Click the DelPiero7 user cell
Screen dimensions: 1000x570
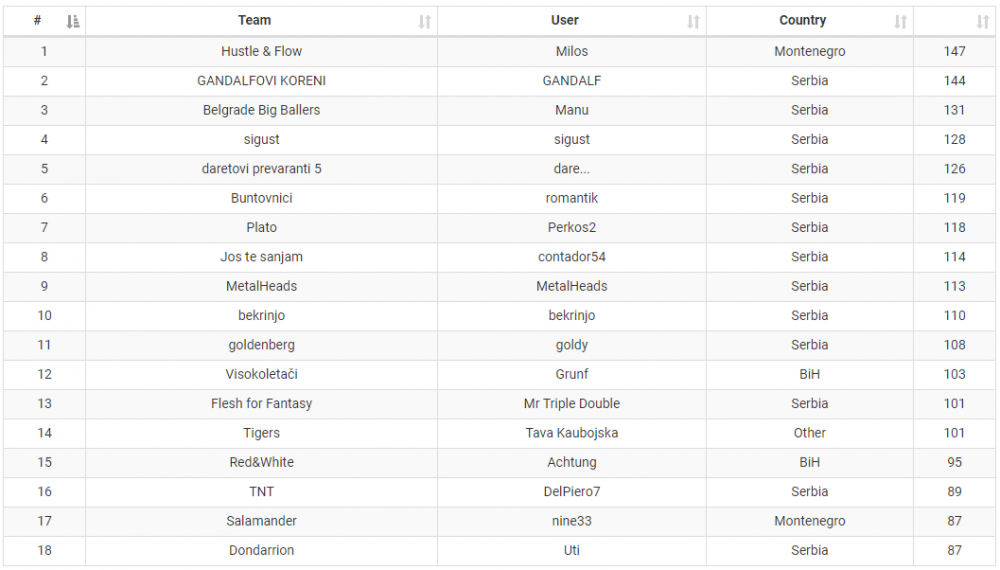point(572,491)
